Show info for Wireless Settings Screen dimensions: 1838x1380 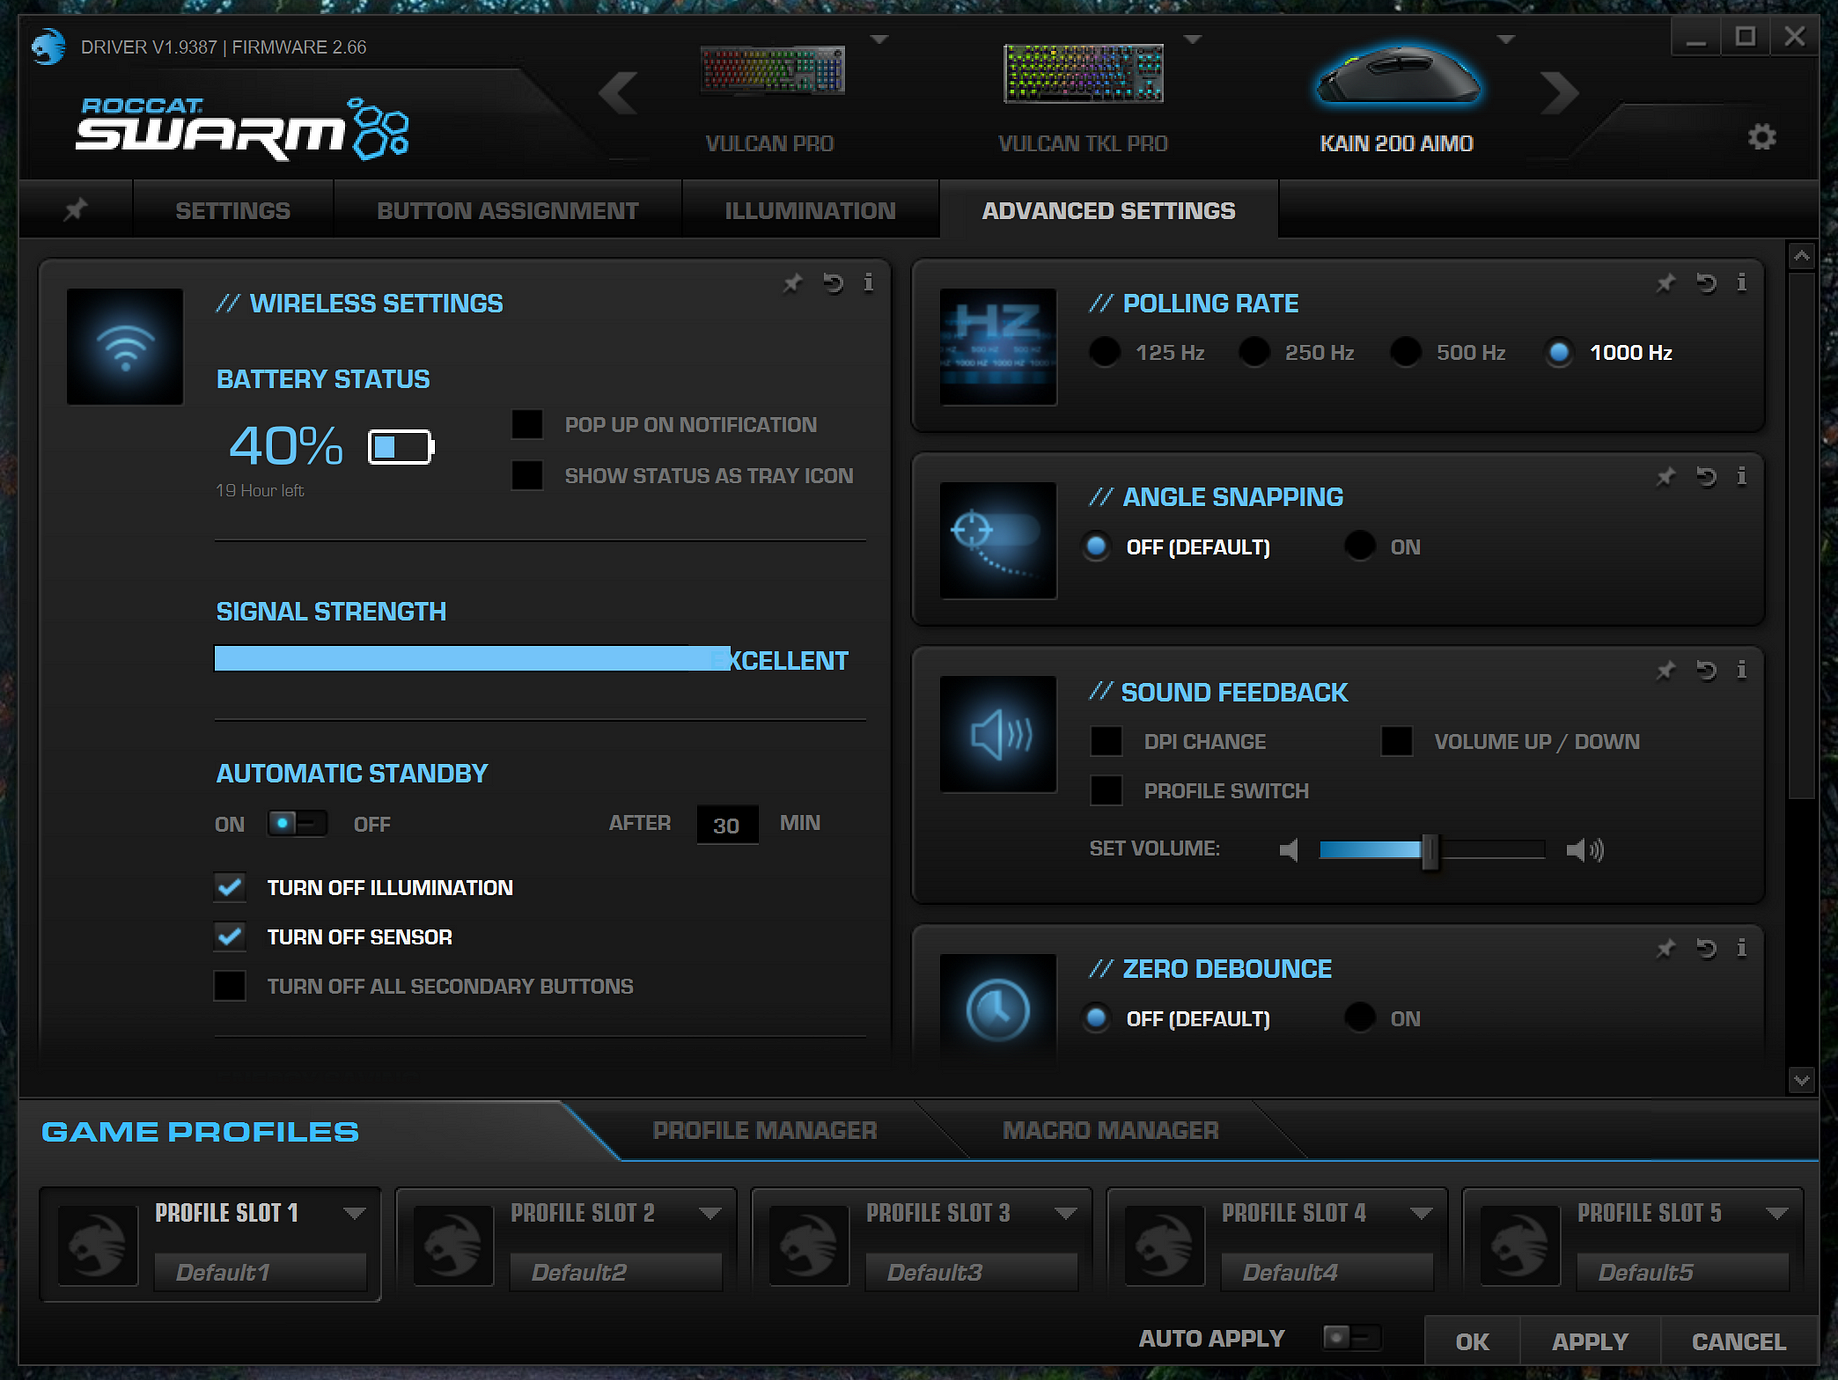(x=868, y=283)
